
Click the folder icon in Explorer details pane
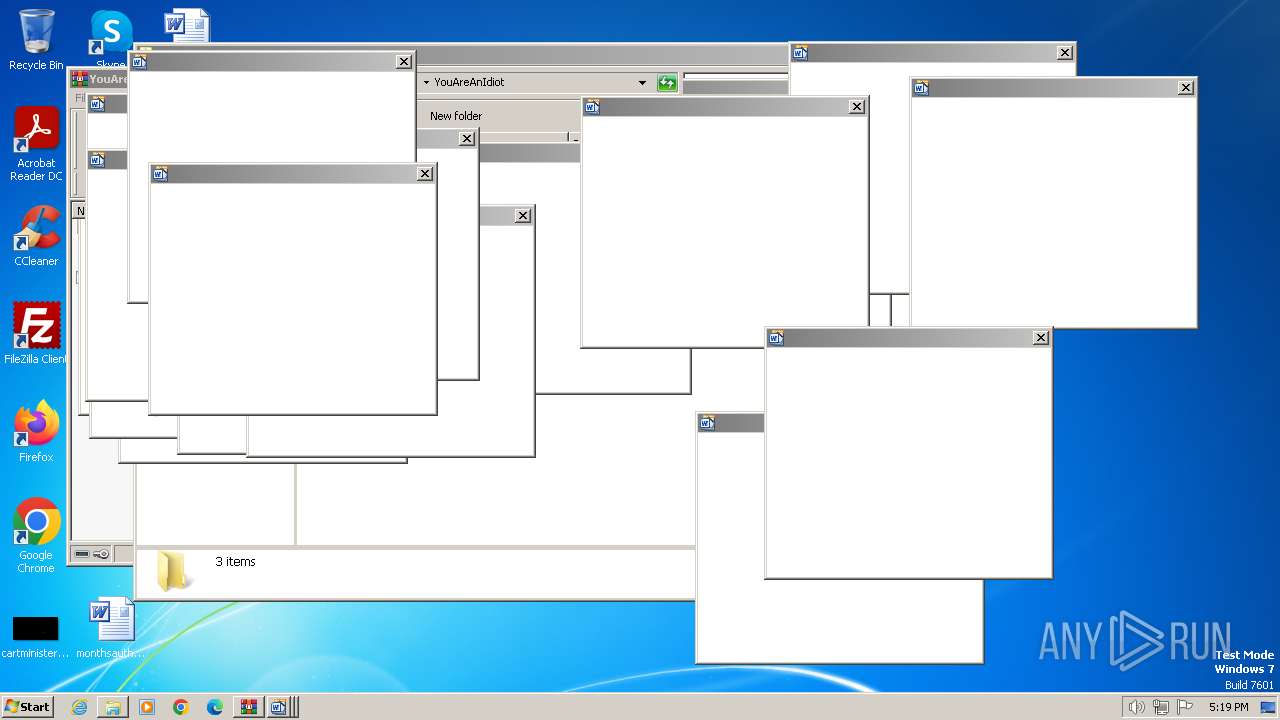coord(173,570)
